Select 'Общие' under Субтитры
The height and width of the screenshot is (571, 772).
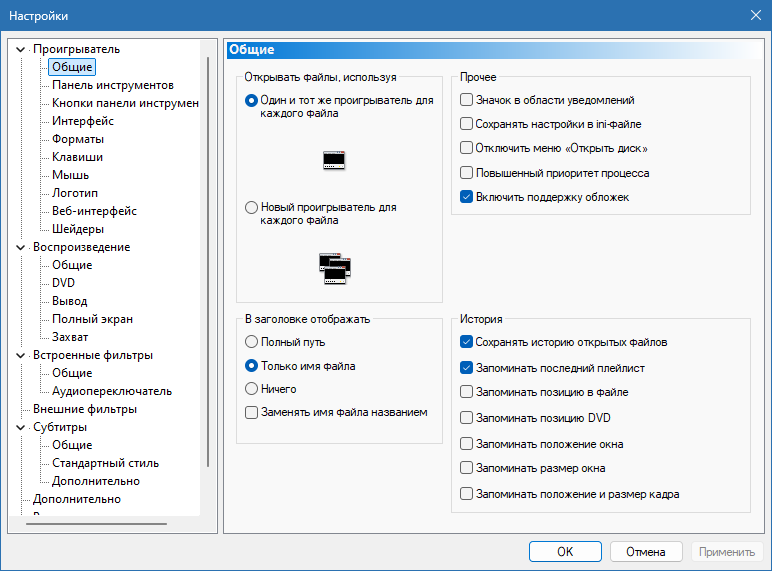point(72,445)
